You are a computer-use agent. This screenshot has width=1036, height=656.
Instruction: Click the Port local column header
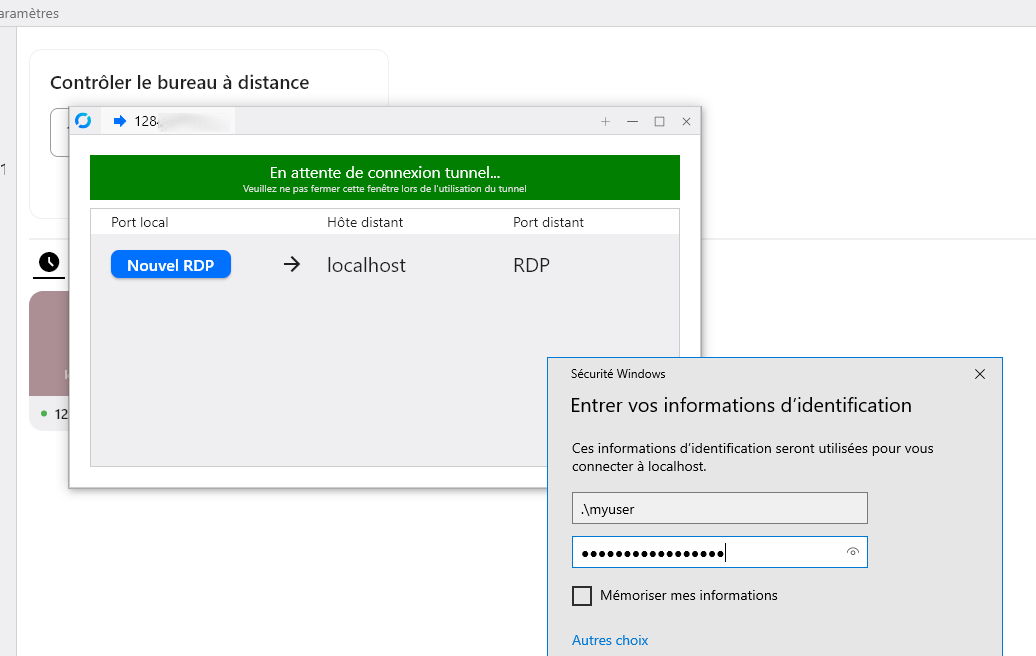click(x=138, y=222)
